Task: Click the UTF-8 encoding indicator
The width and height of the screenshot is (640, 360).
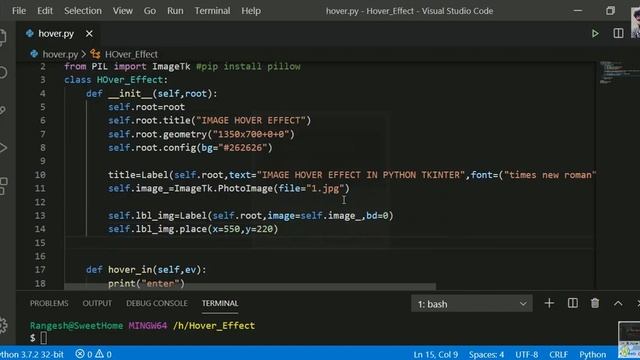Action: point(527,354)
